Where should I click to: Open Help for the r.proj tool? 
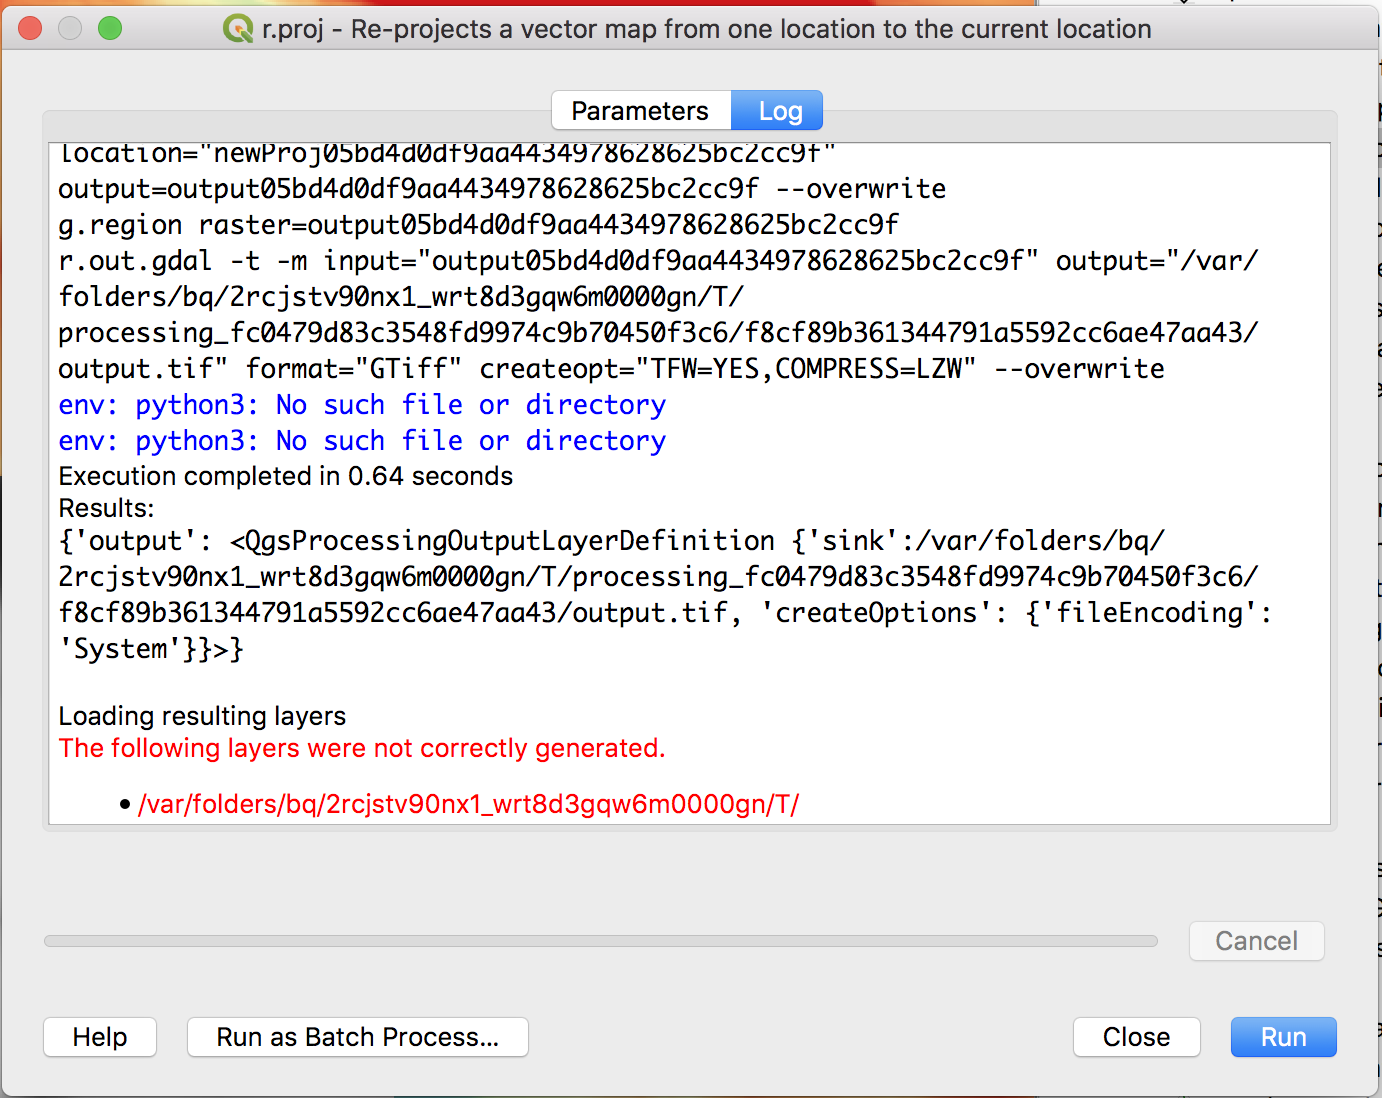99,1037
